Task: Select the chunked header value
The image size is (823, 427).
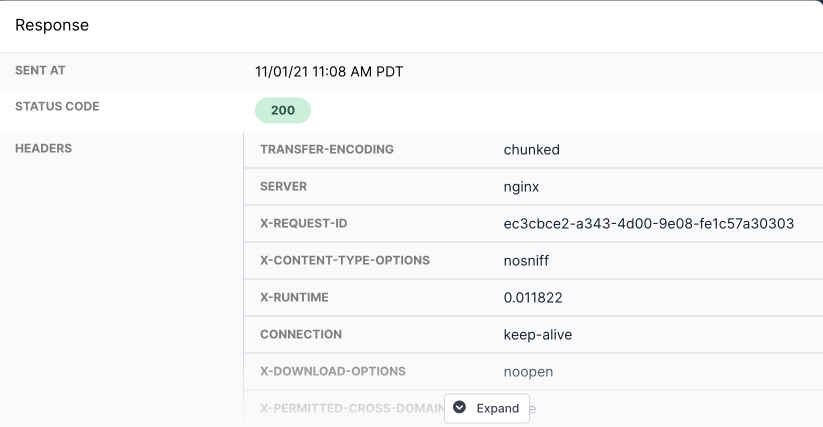Action: pyautogui.click(x=531, y=150)
